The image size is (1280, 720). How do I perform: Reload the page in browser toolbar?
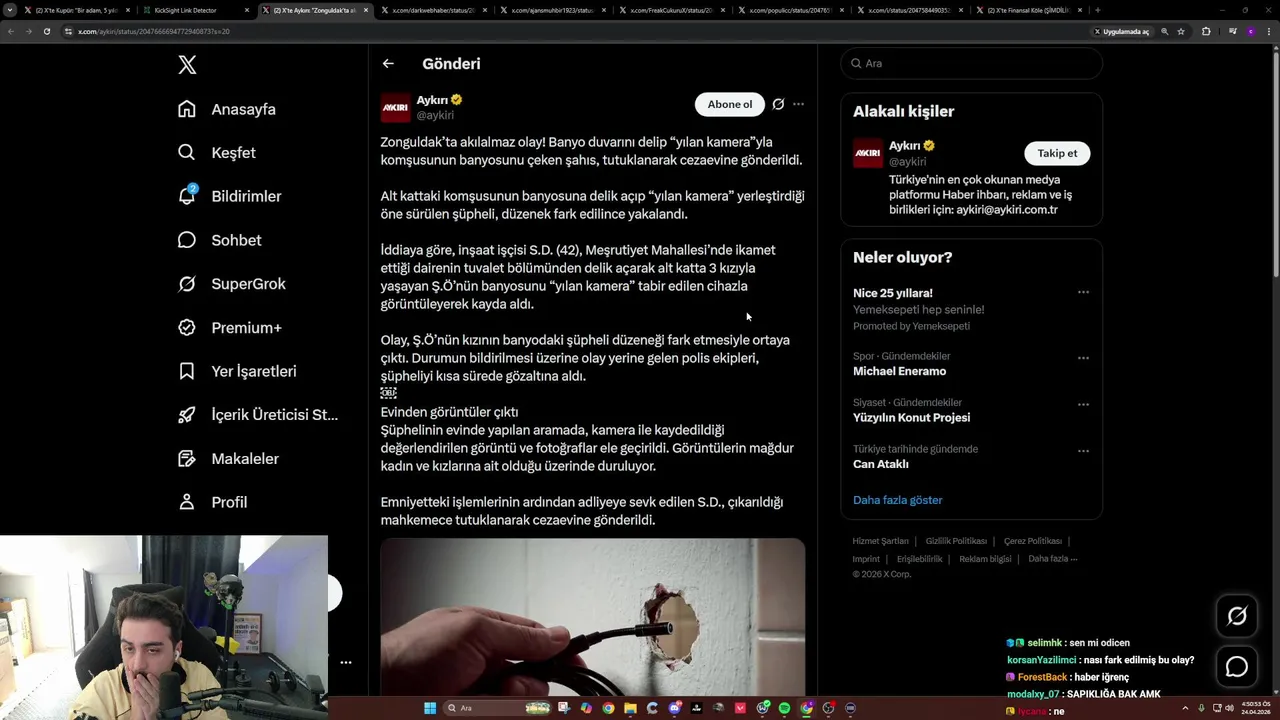coord(46,31)
